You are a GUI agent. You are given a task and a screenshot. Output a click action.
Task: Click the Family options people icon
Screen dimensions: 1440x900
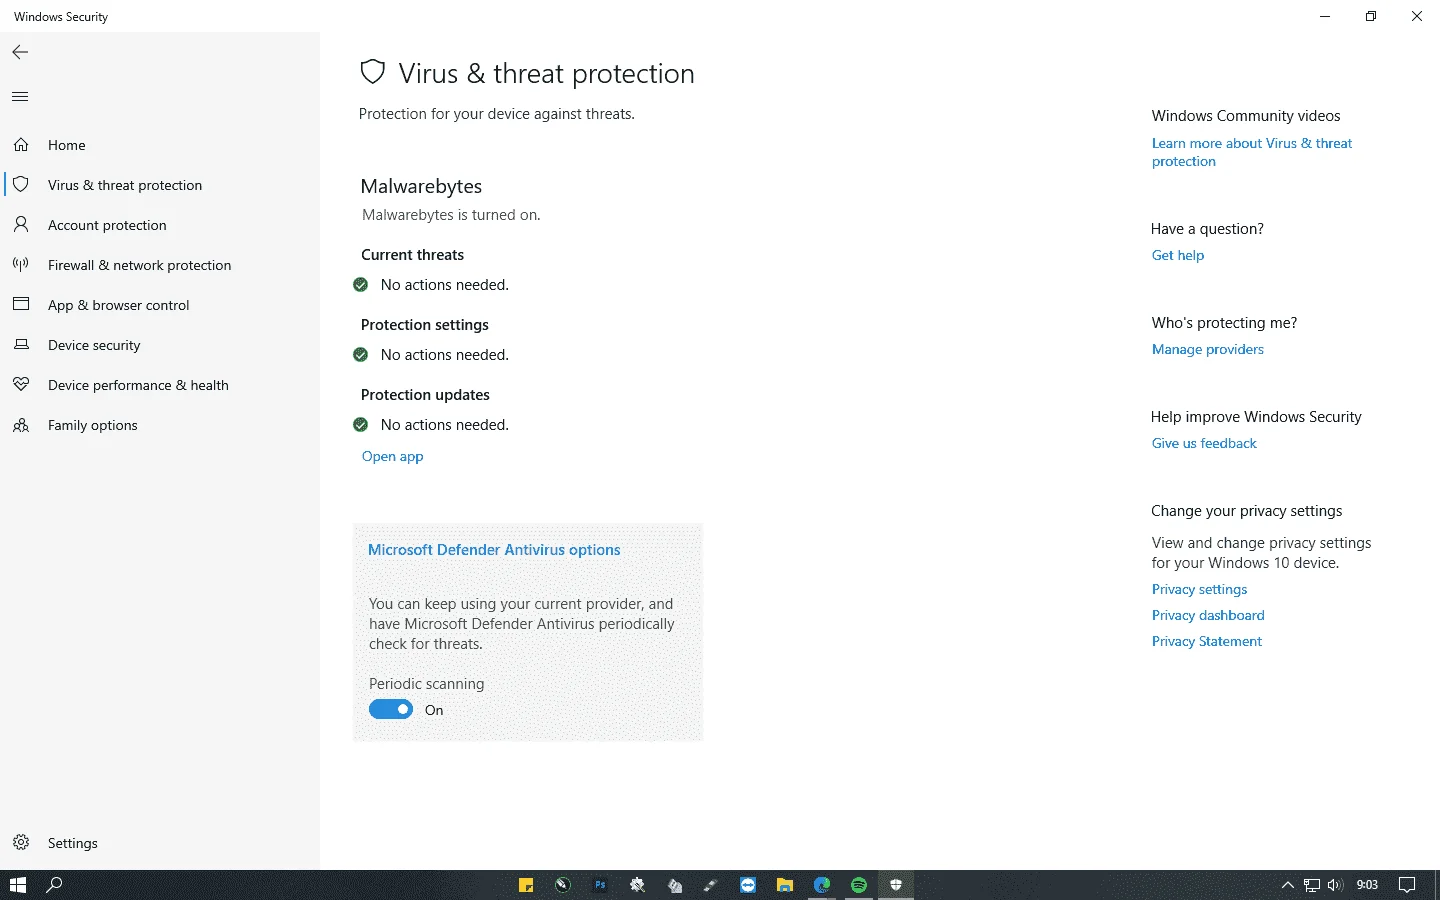tap(21, 425)
